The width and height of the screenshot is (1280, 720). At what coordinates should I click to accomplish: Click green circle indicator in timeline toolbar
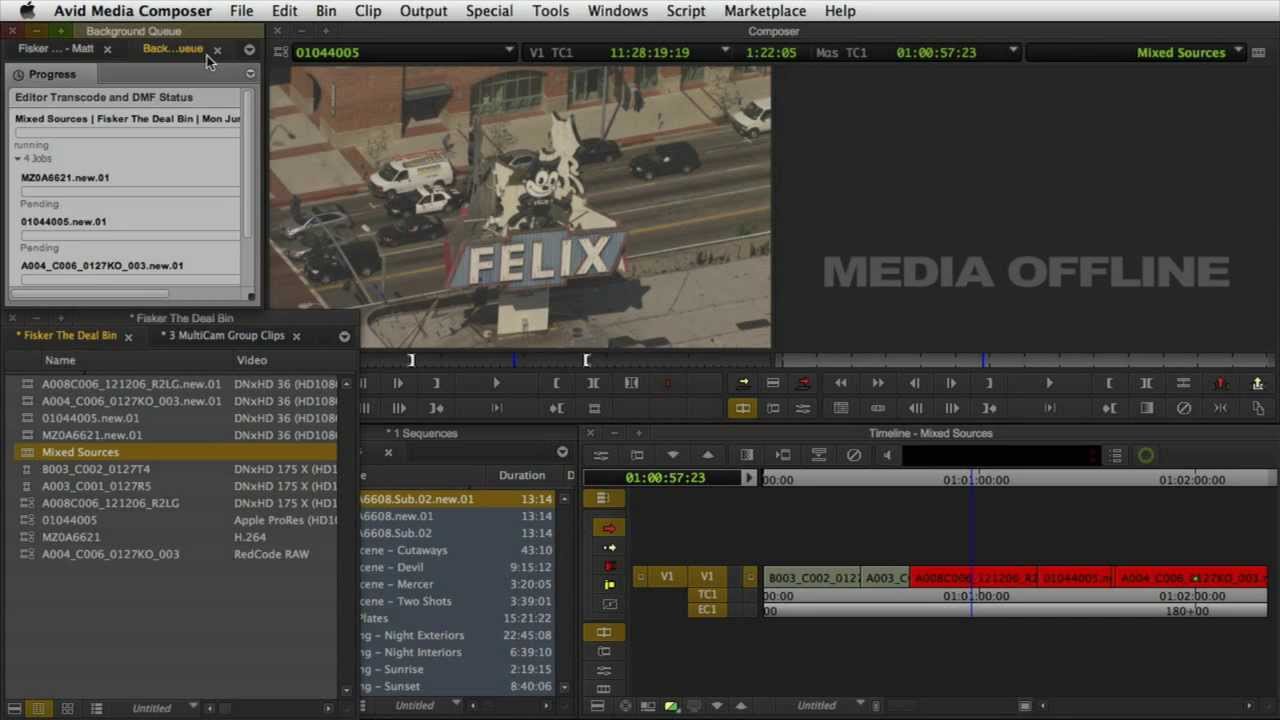point(1146,455)
